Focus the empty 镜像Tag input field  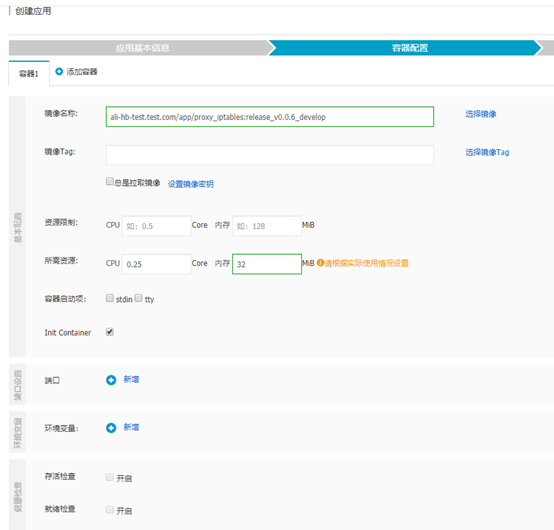point(270,155)
